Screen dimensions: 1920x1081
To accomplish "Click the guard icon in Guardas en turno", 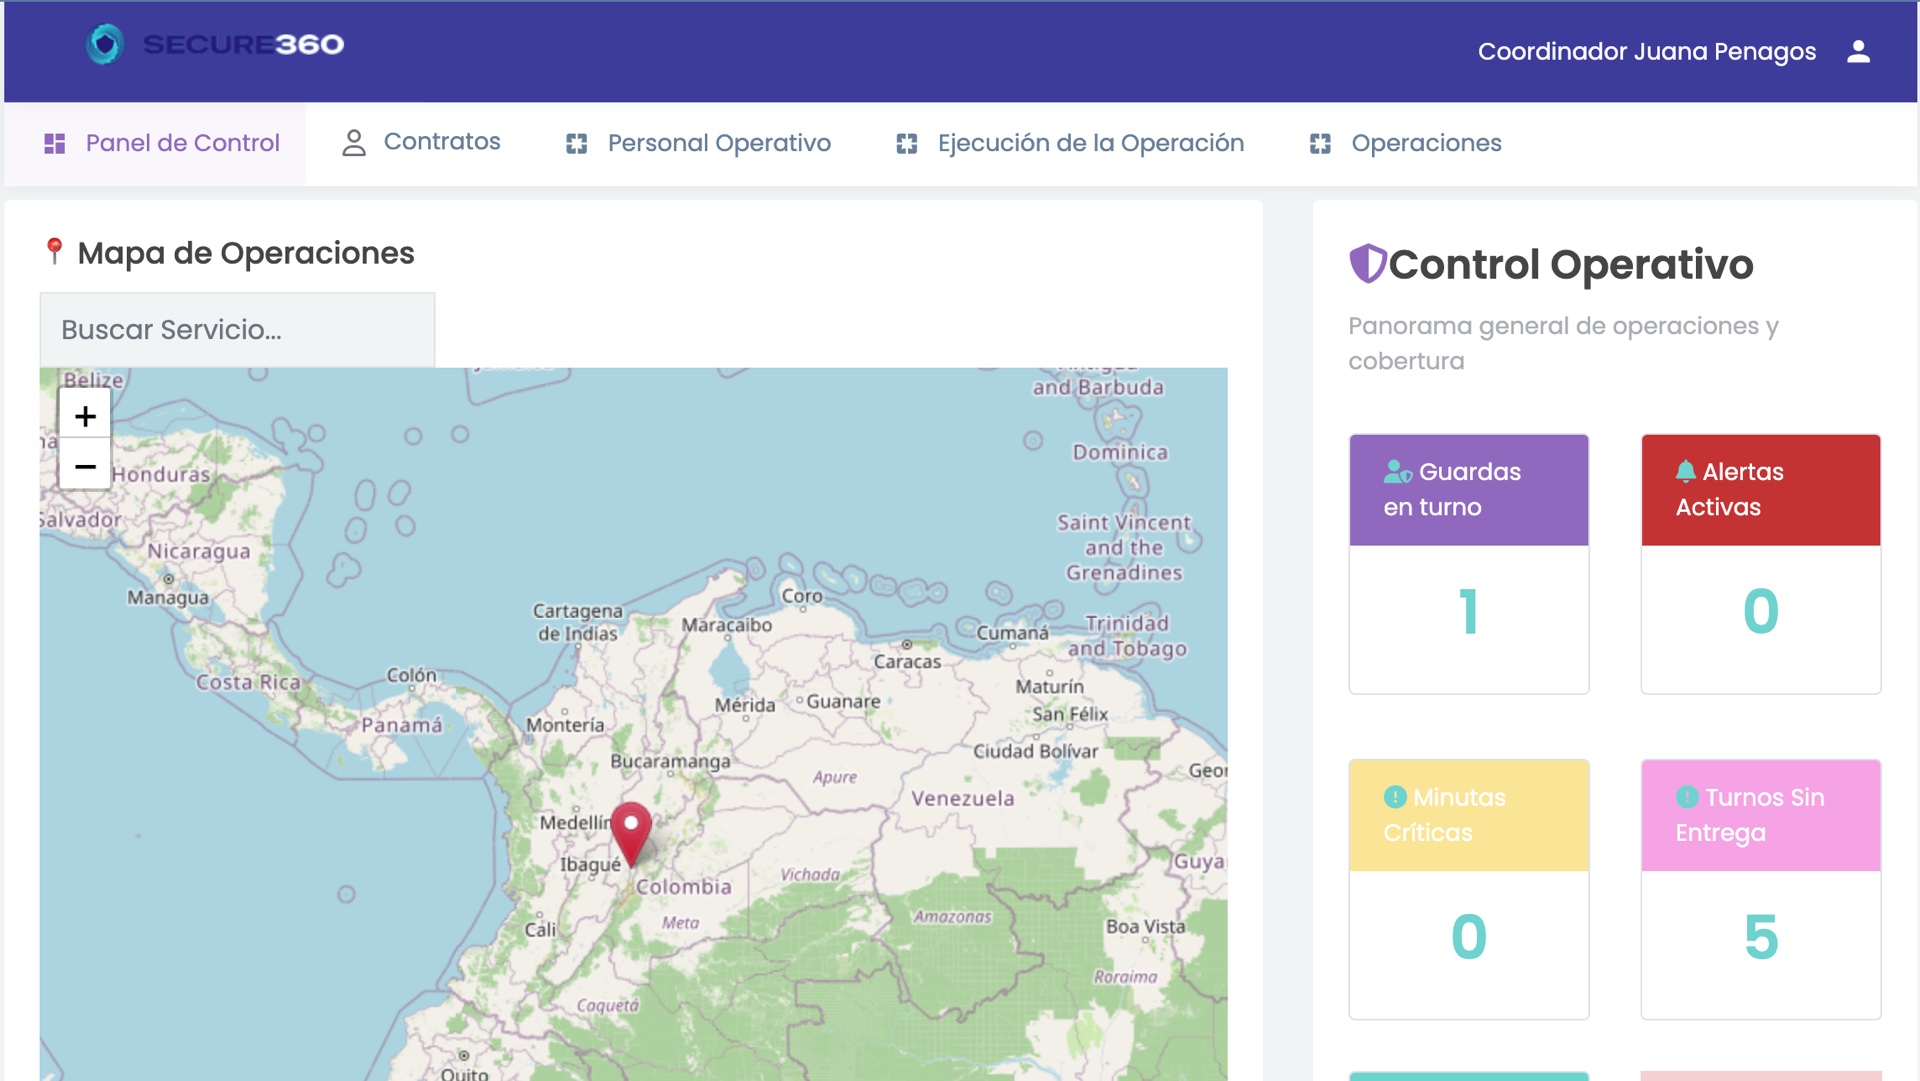I will (x=1398, y=471).
